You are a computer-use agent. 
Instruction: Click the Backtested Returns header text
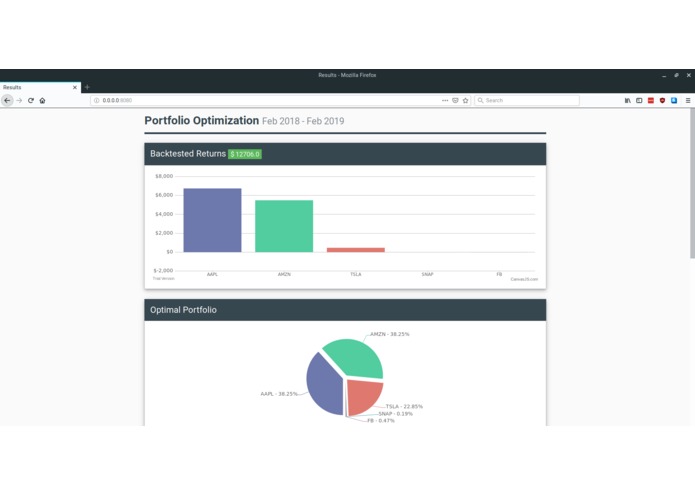coord(188,154)
